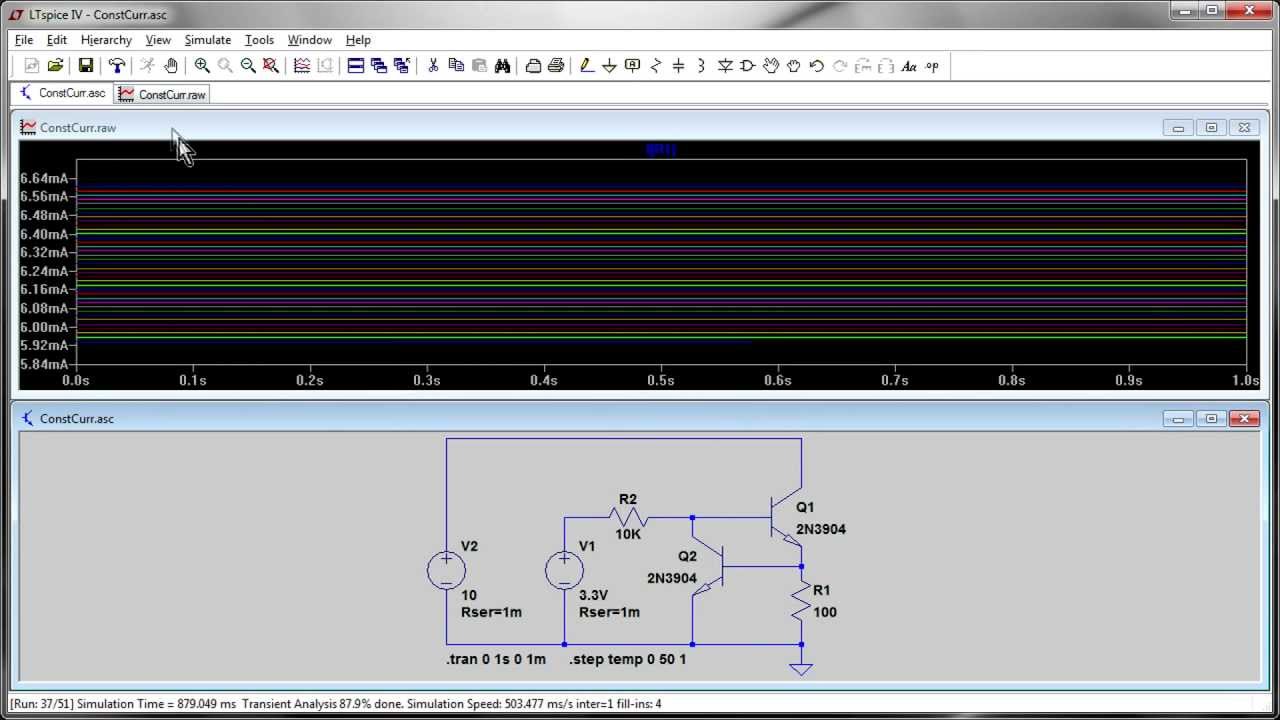
Task: Open the Hierarchy menu
Action: (106, 40)
